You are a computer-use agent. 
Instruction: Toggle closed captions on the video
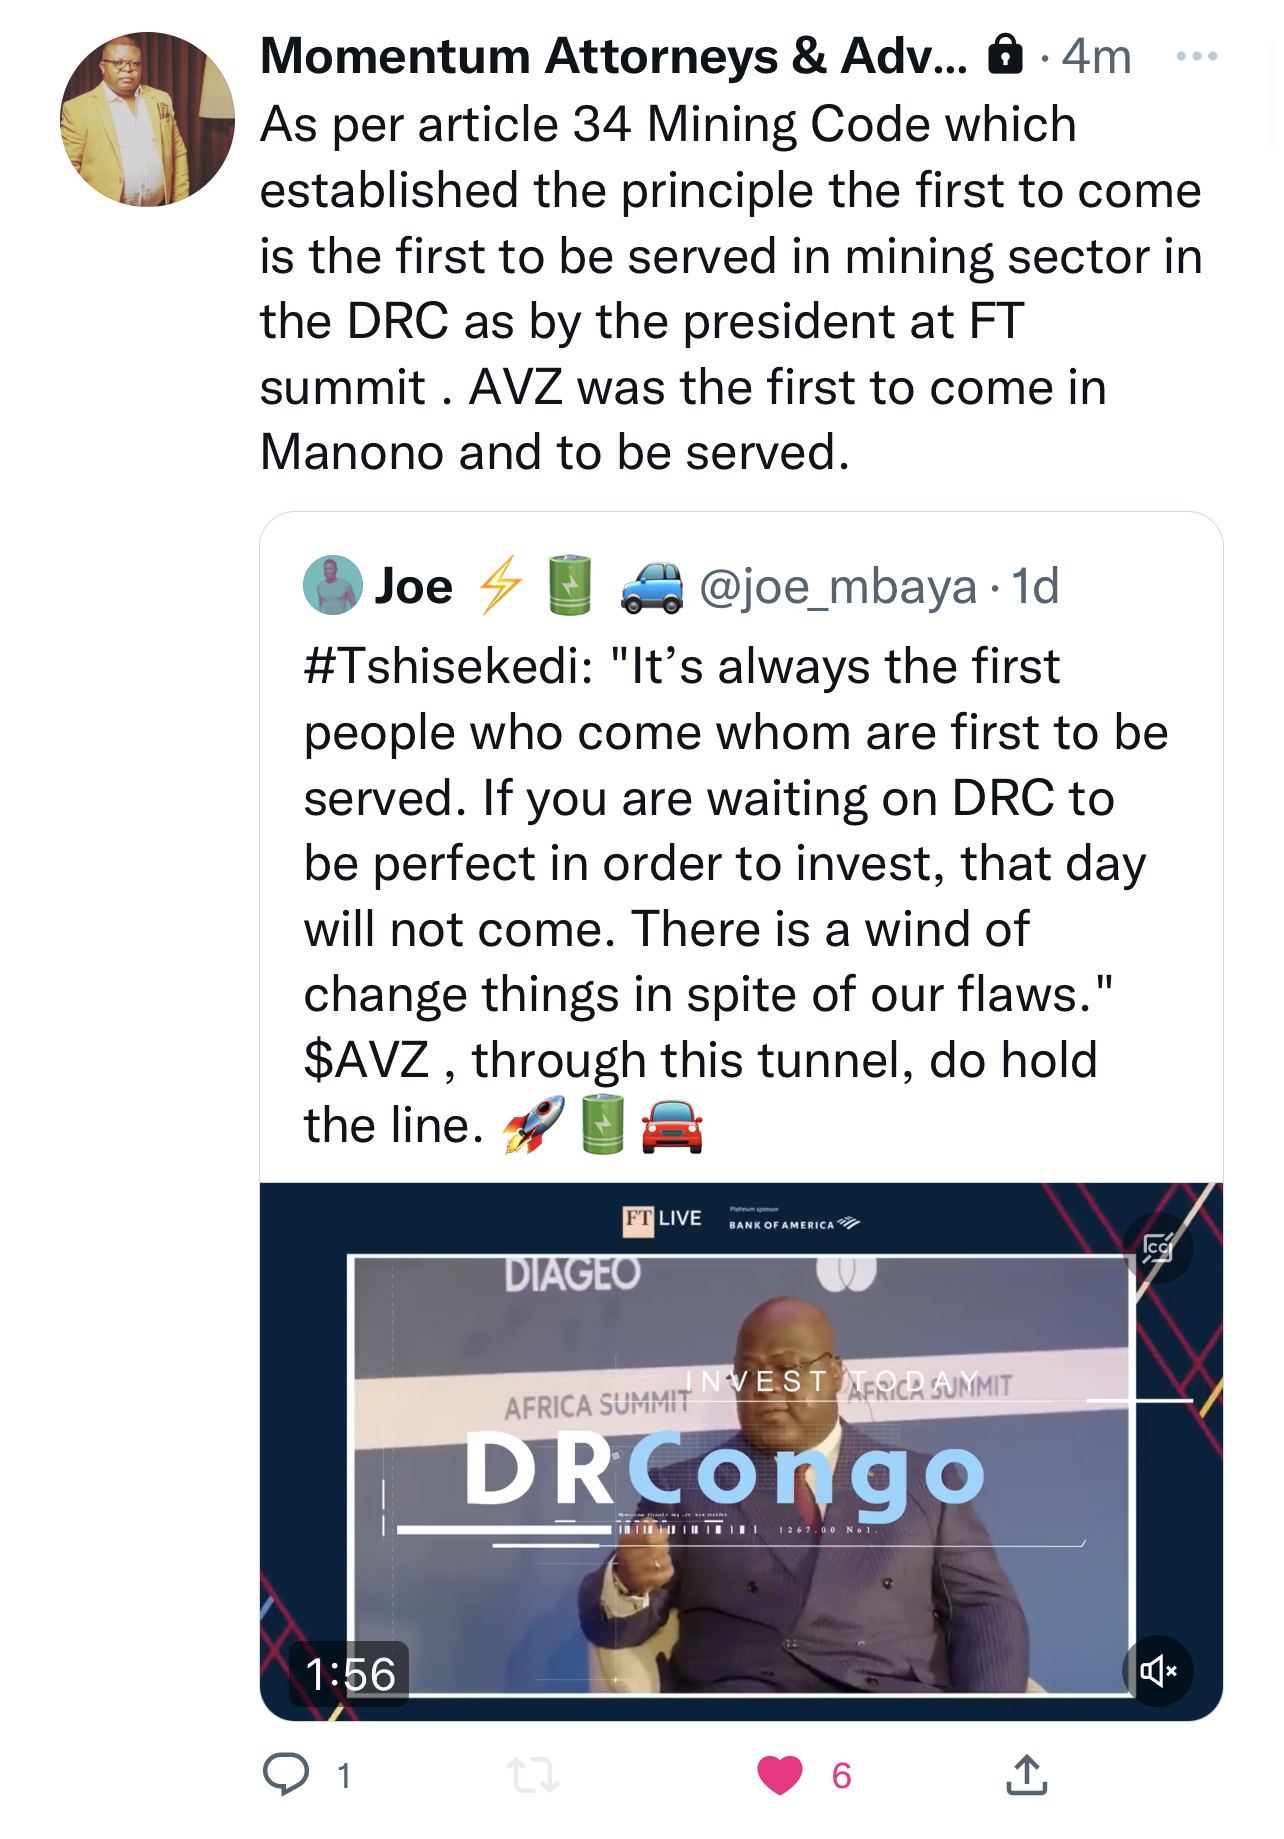coord(1157,1247)
